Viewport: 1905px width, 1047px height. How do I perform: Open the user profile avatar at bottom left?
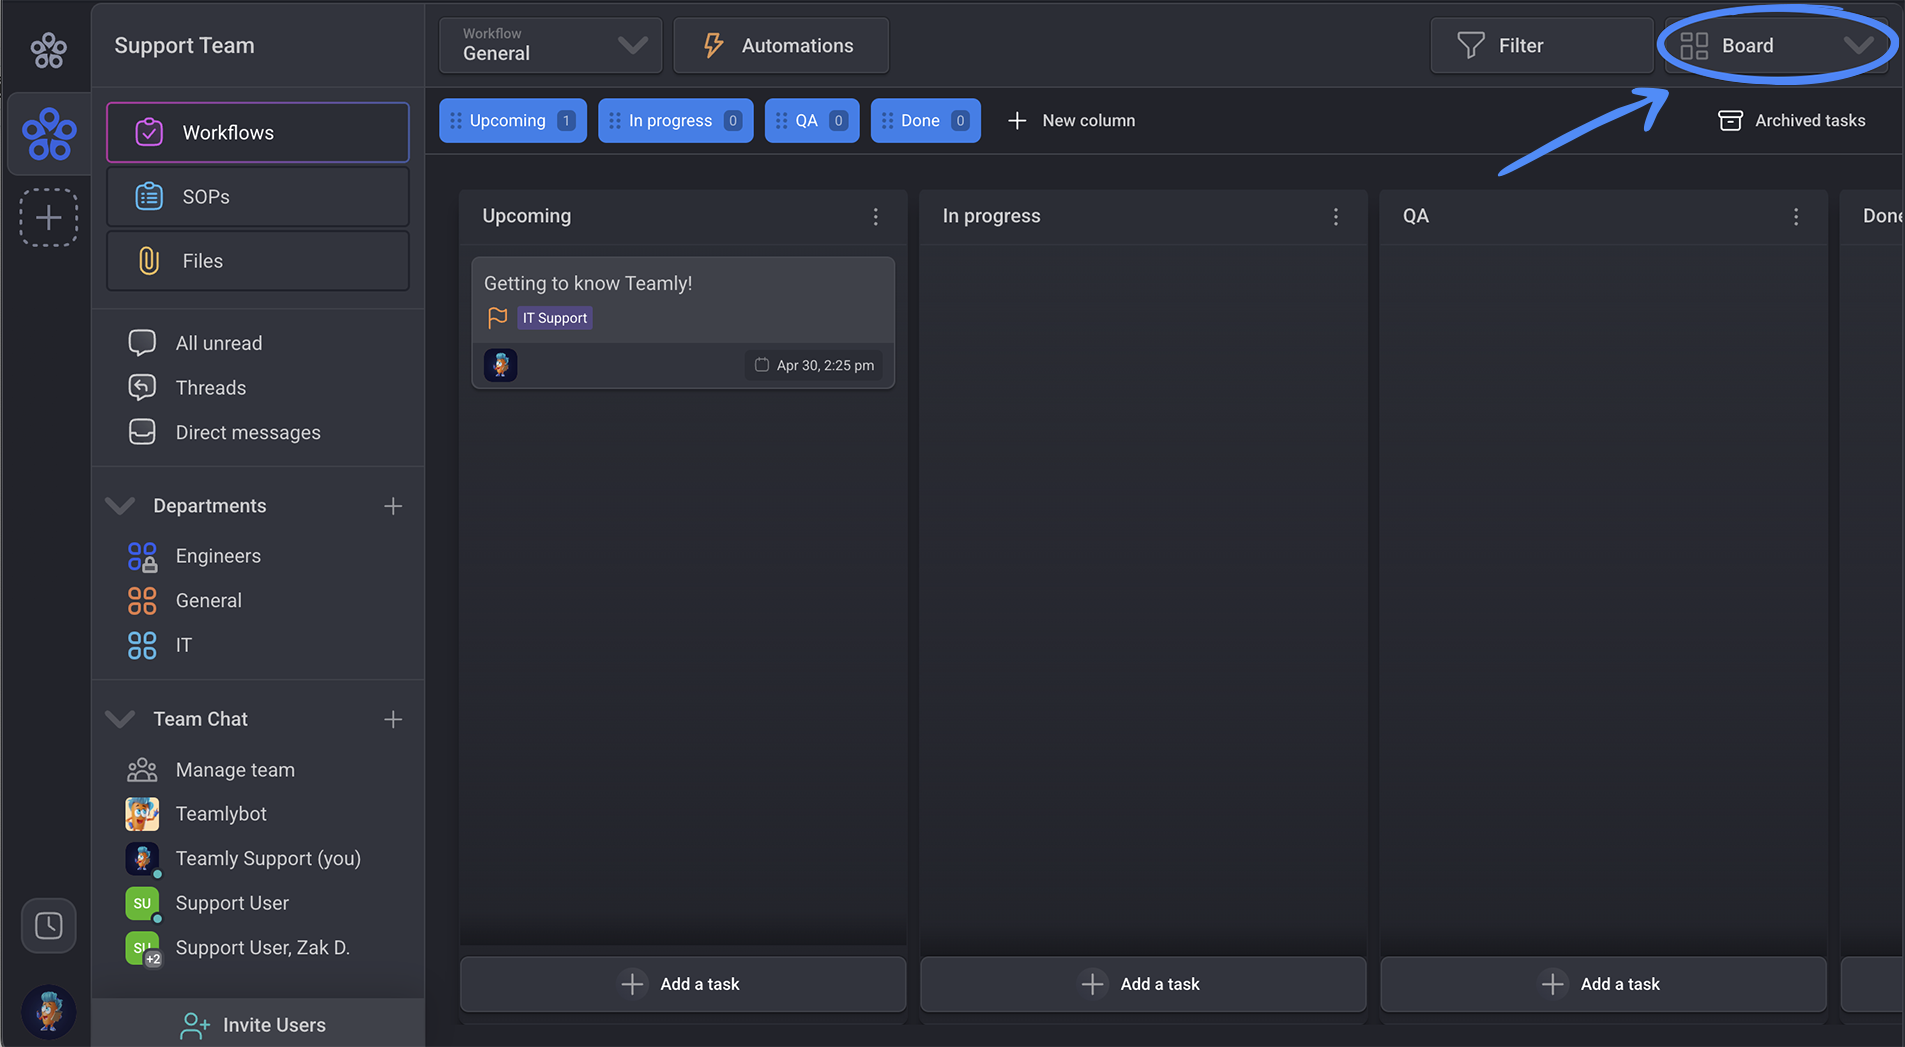[x=48, y=1011]
